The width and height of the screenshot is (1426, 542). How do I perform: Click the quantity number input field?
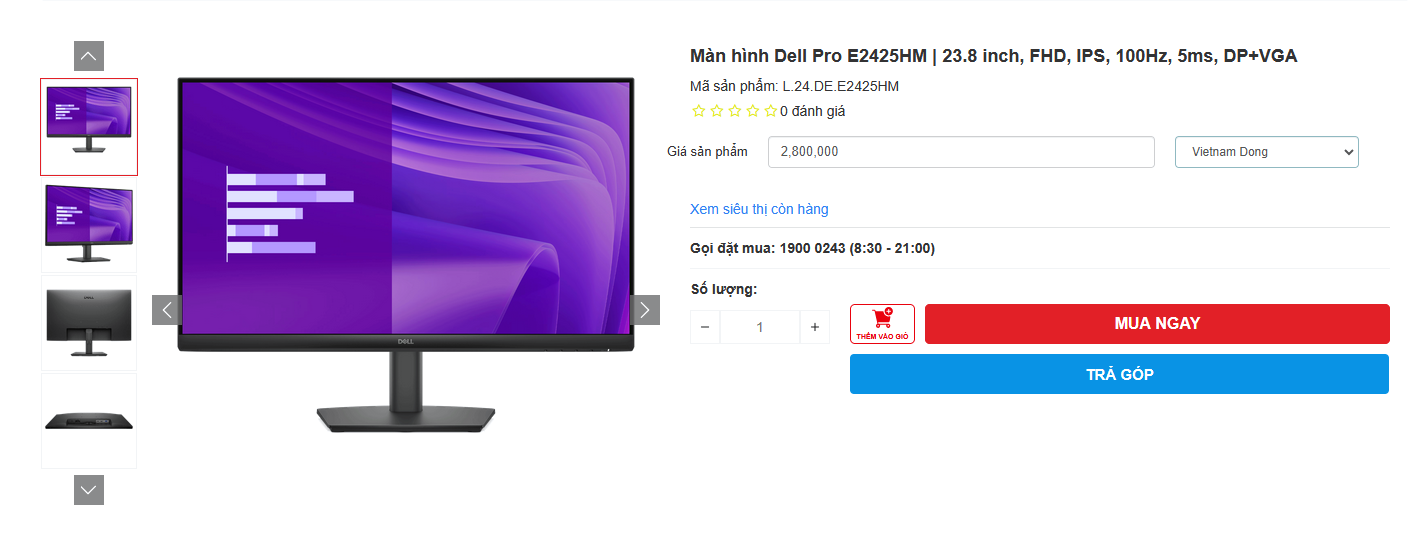pyautogui.click(x=760, y=327)
